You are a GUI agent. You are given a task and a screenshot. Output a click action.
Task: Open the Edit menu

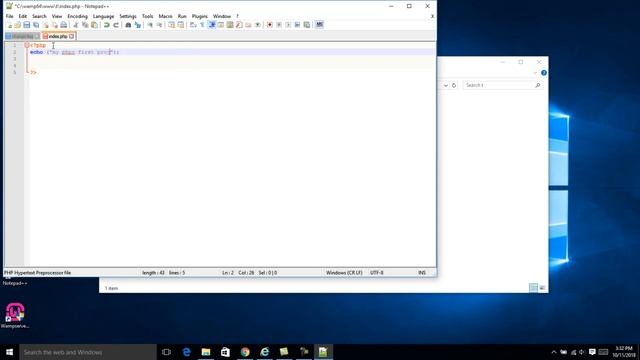click(23, 16)
